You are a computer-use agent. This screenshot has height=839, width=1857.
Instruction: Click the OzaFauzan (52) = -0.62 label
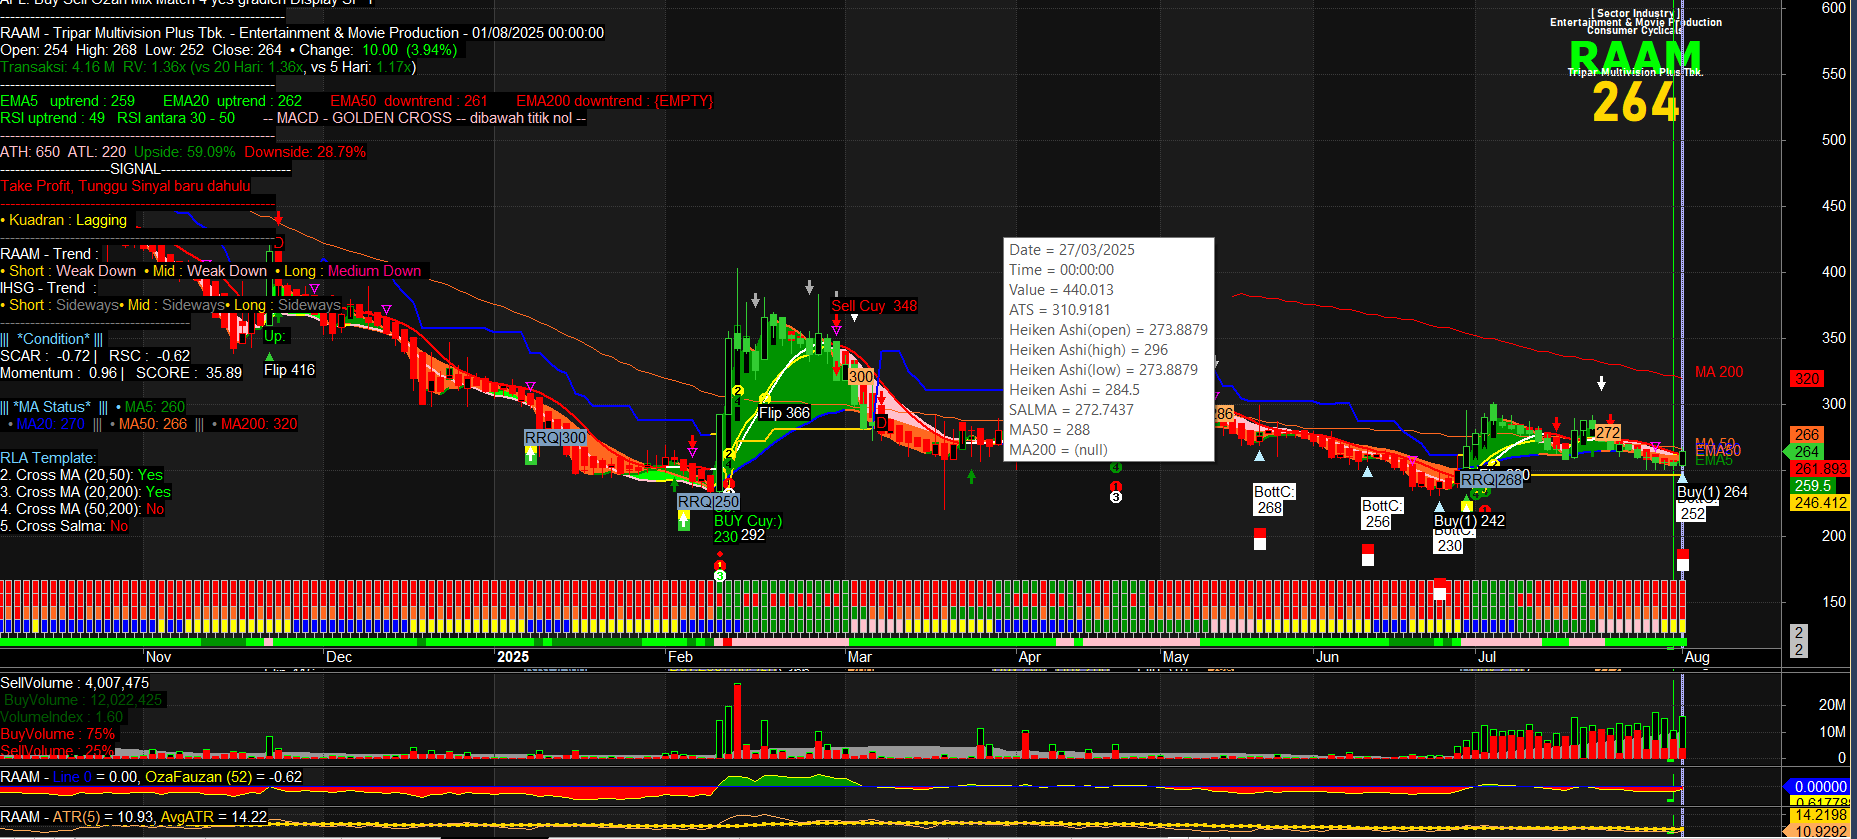coord(223,777)
